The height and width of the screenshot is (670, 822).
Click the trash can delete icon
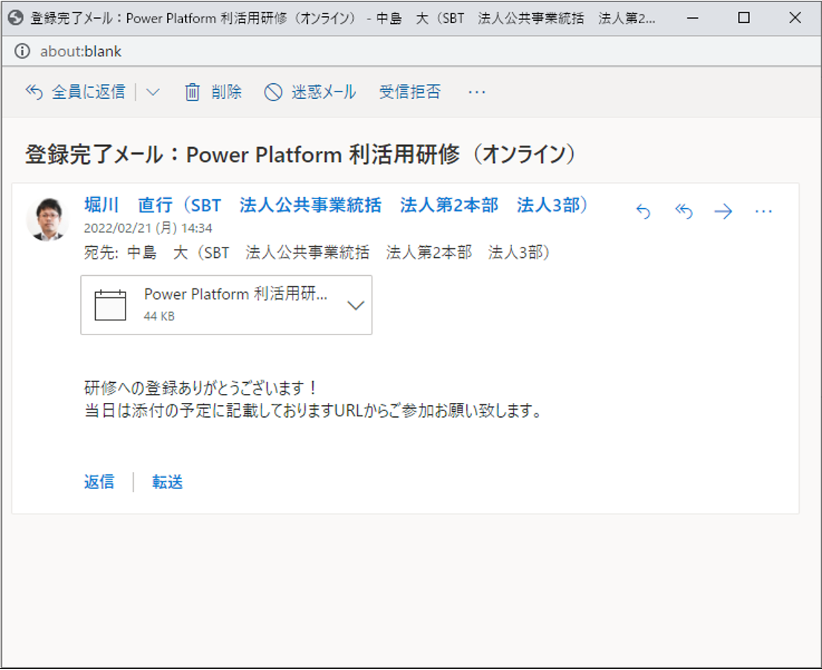click(x=192, y=92)
